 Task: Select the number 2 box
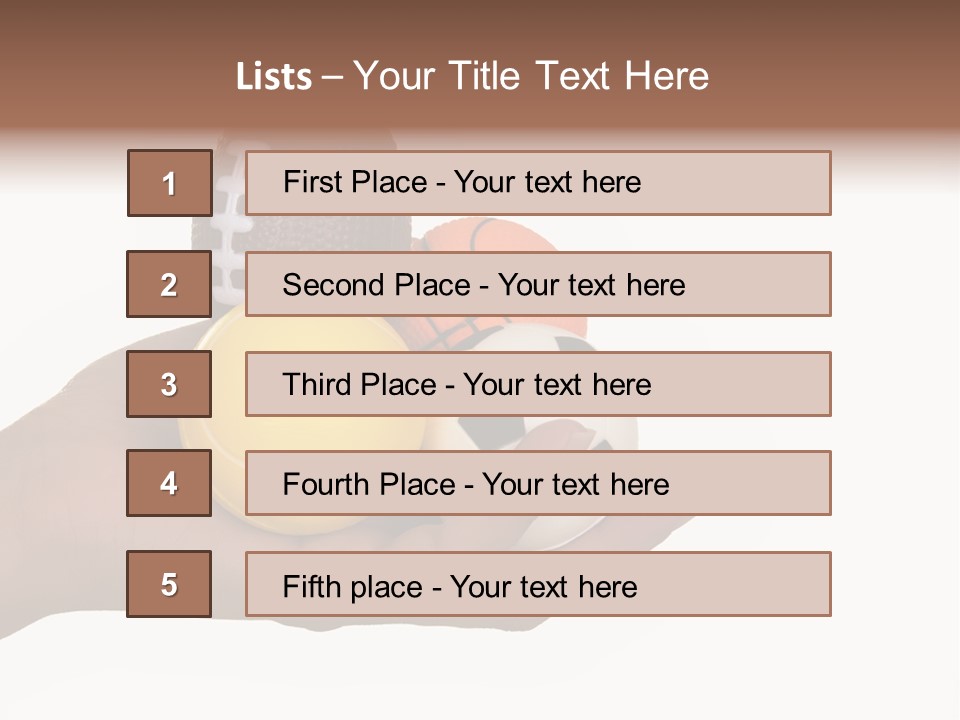coord(169,284)
